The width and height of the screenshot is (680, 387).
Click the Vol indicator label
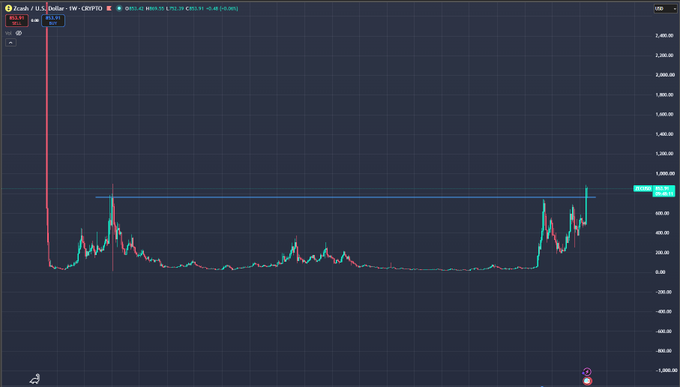[9, 33]
